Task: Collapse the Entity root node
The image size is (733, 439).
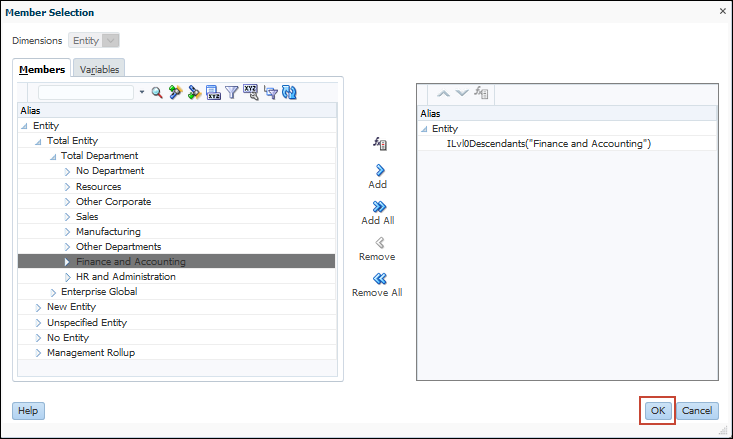Action: 24,126
